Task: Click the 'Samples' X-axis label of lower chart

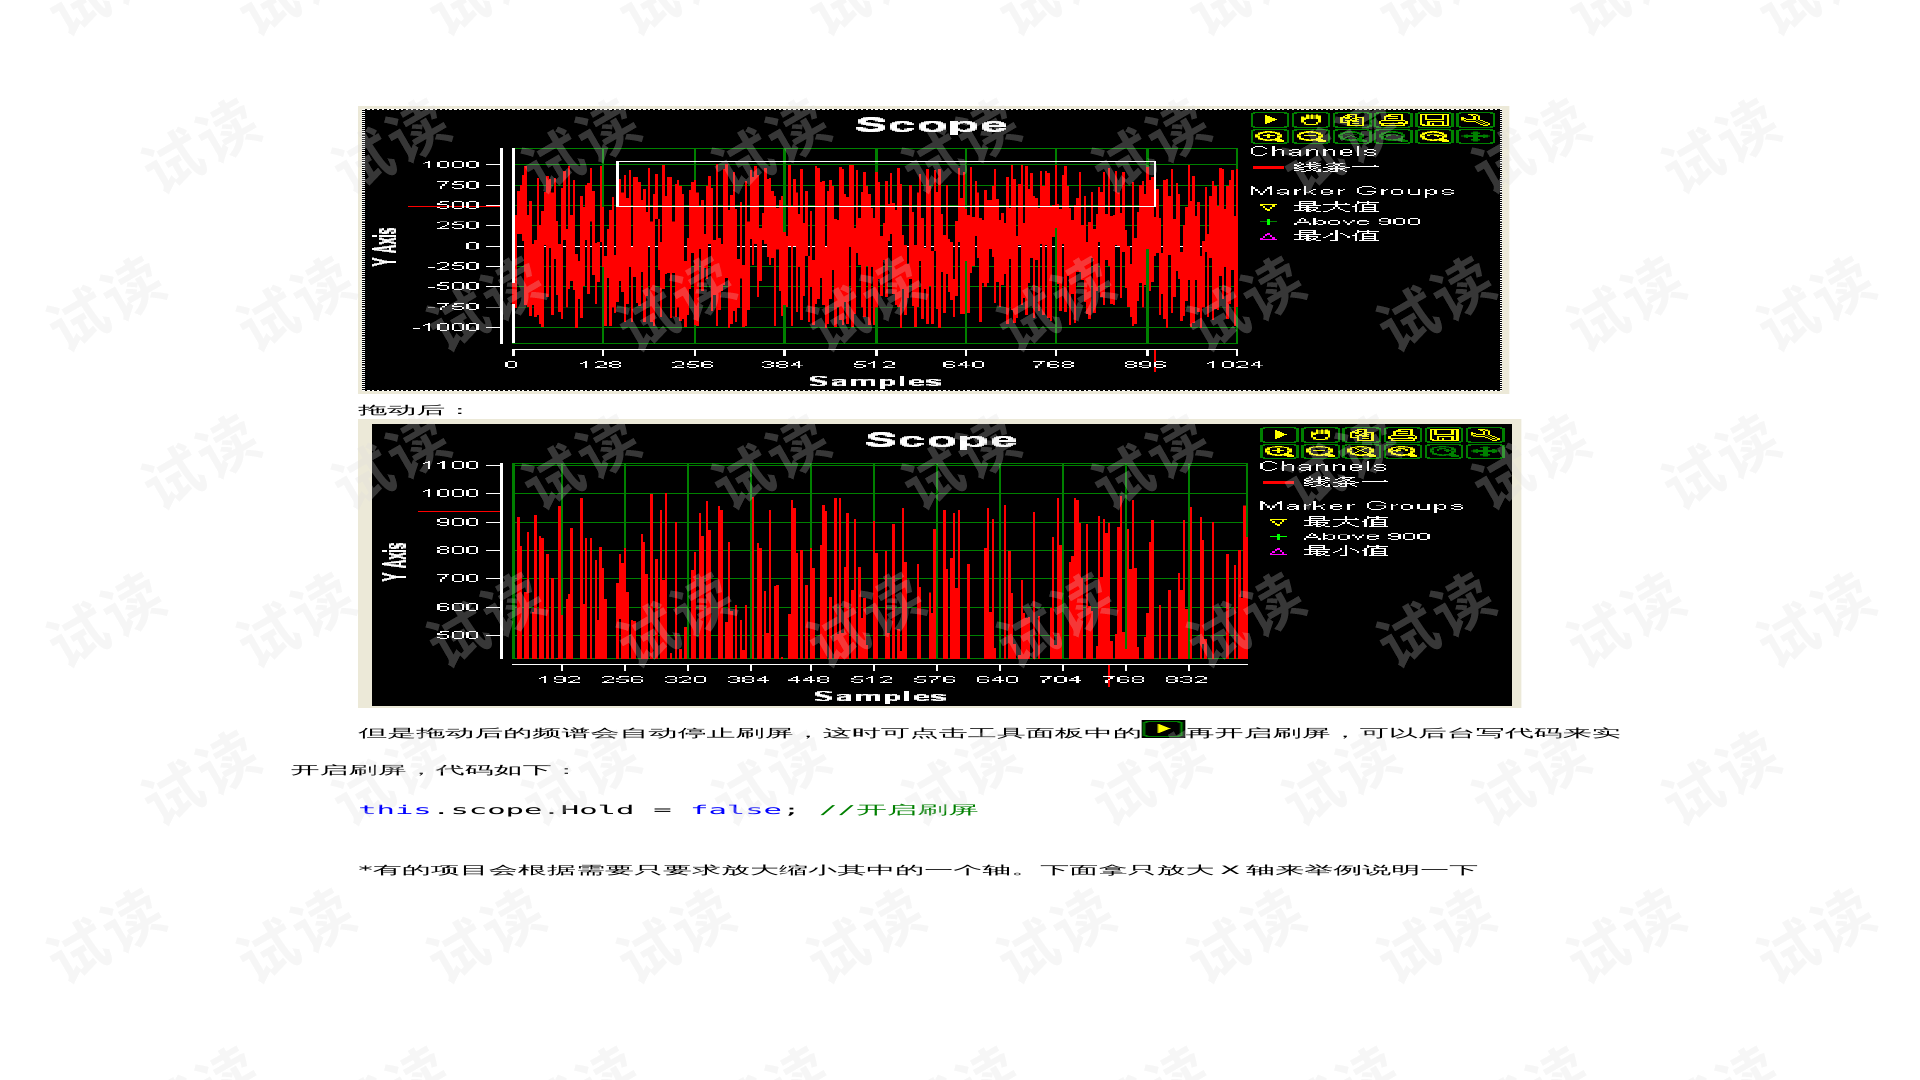Action: [x=880, y=696]
